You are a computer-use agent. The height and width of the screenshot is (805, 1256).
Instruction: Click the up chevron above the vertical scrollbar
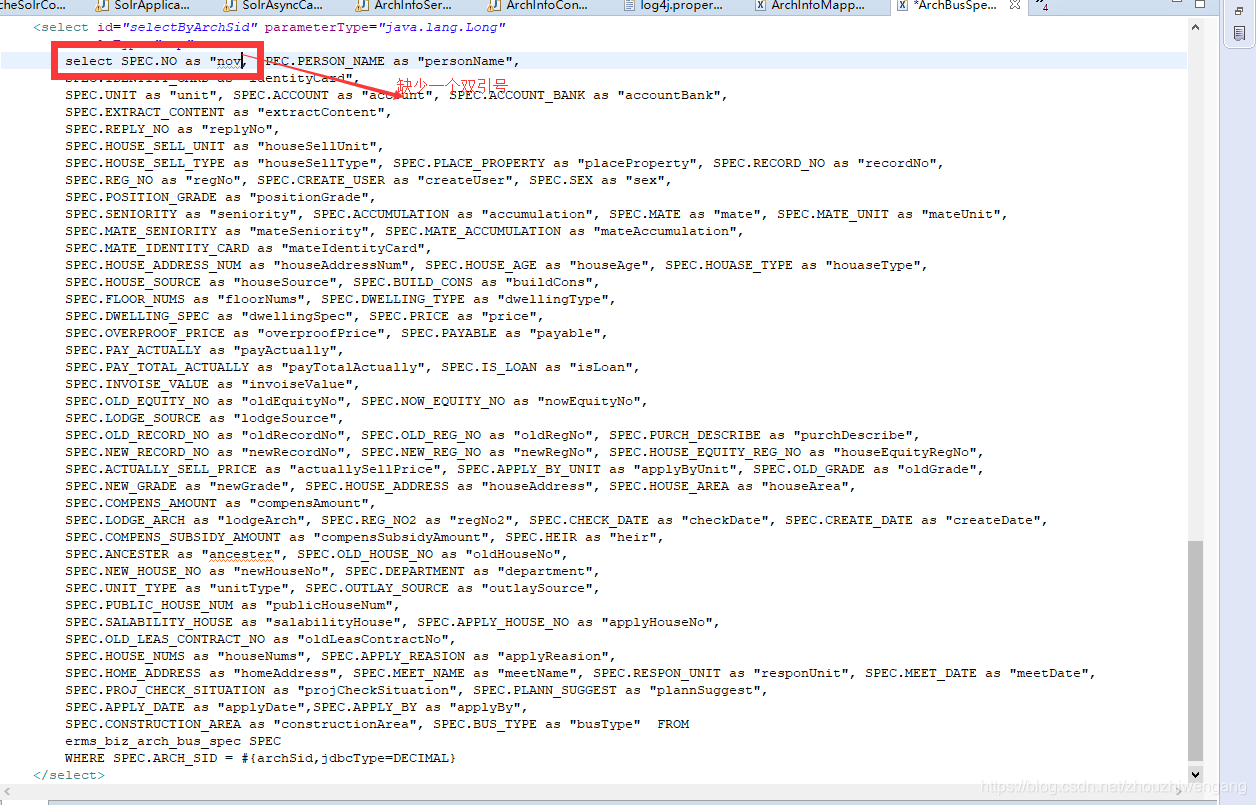(x=1195, y=28)
